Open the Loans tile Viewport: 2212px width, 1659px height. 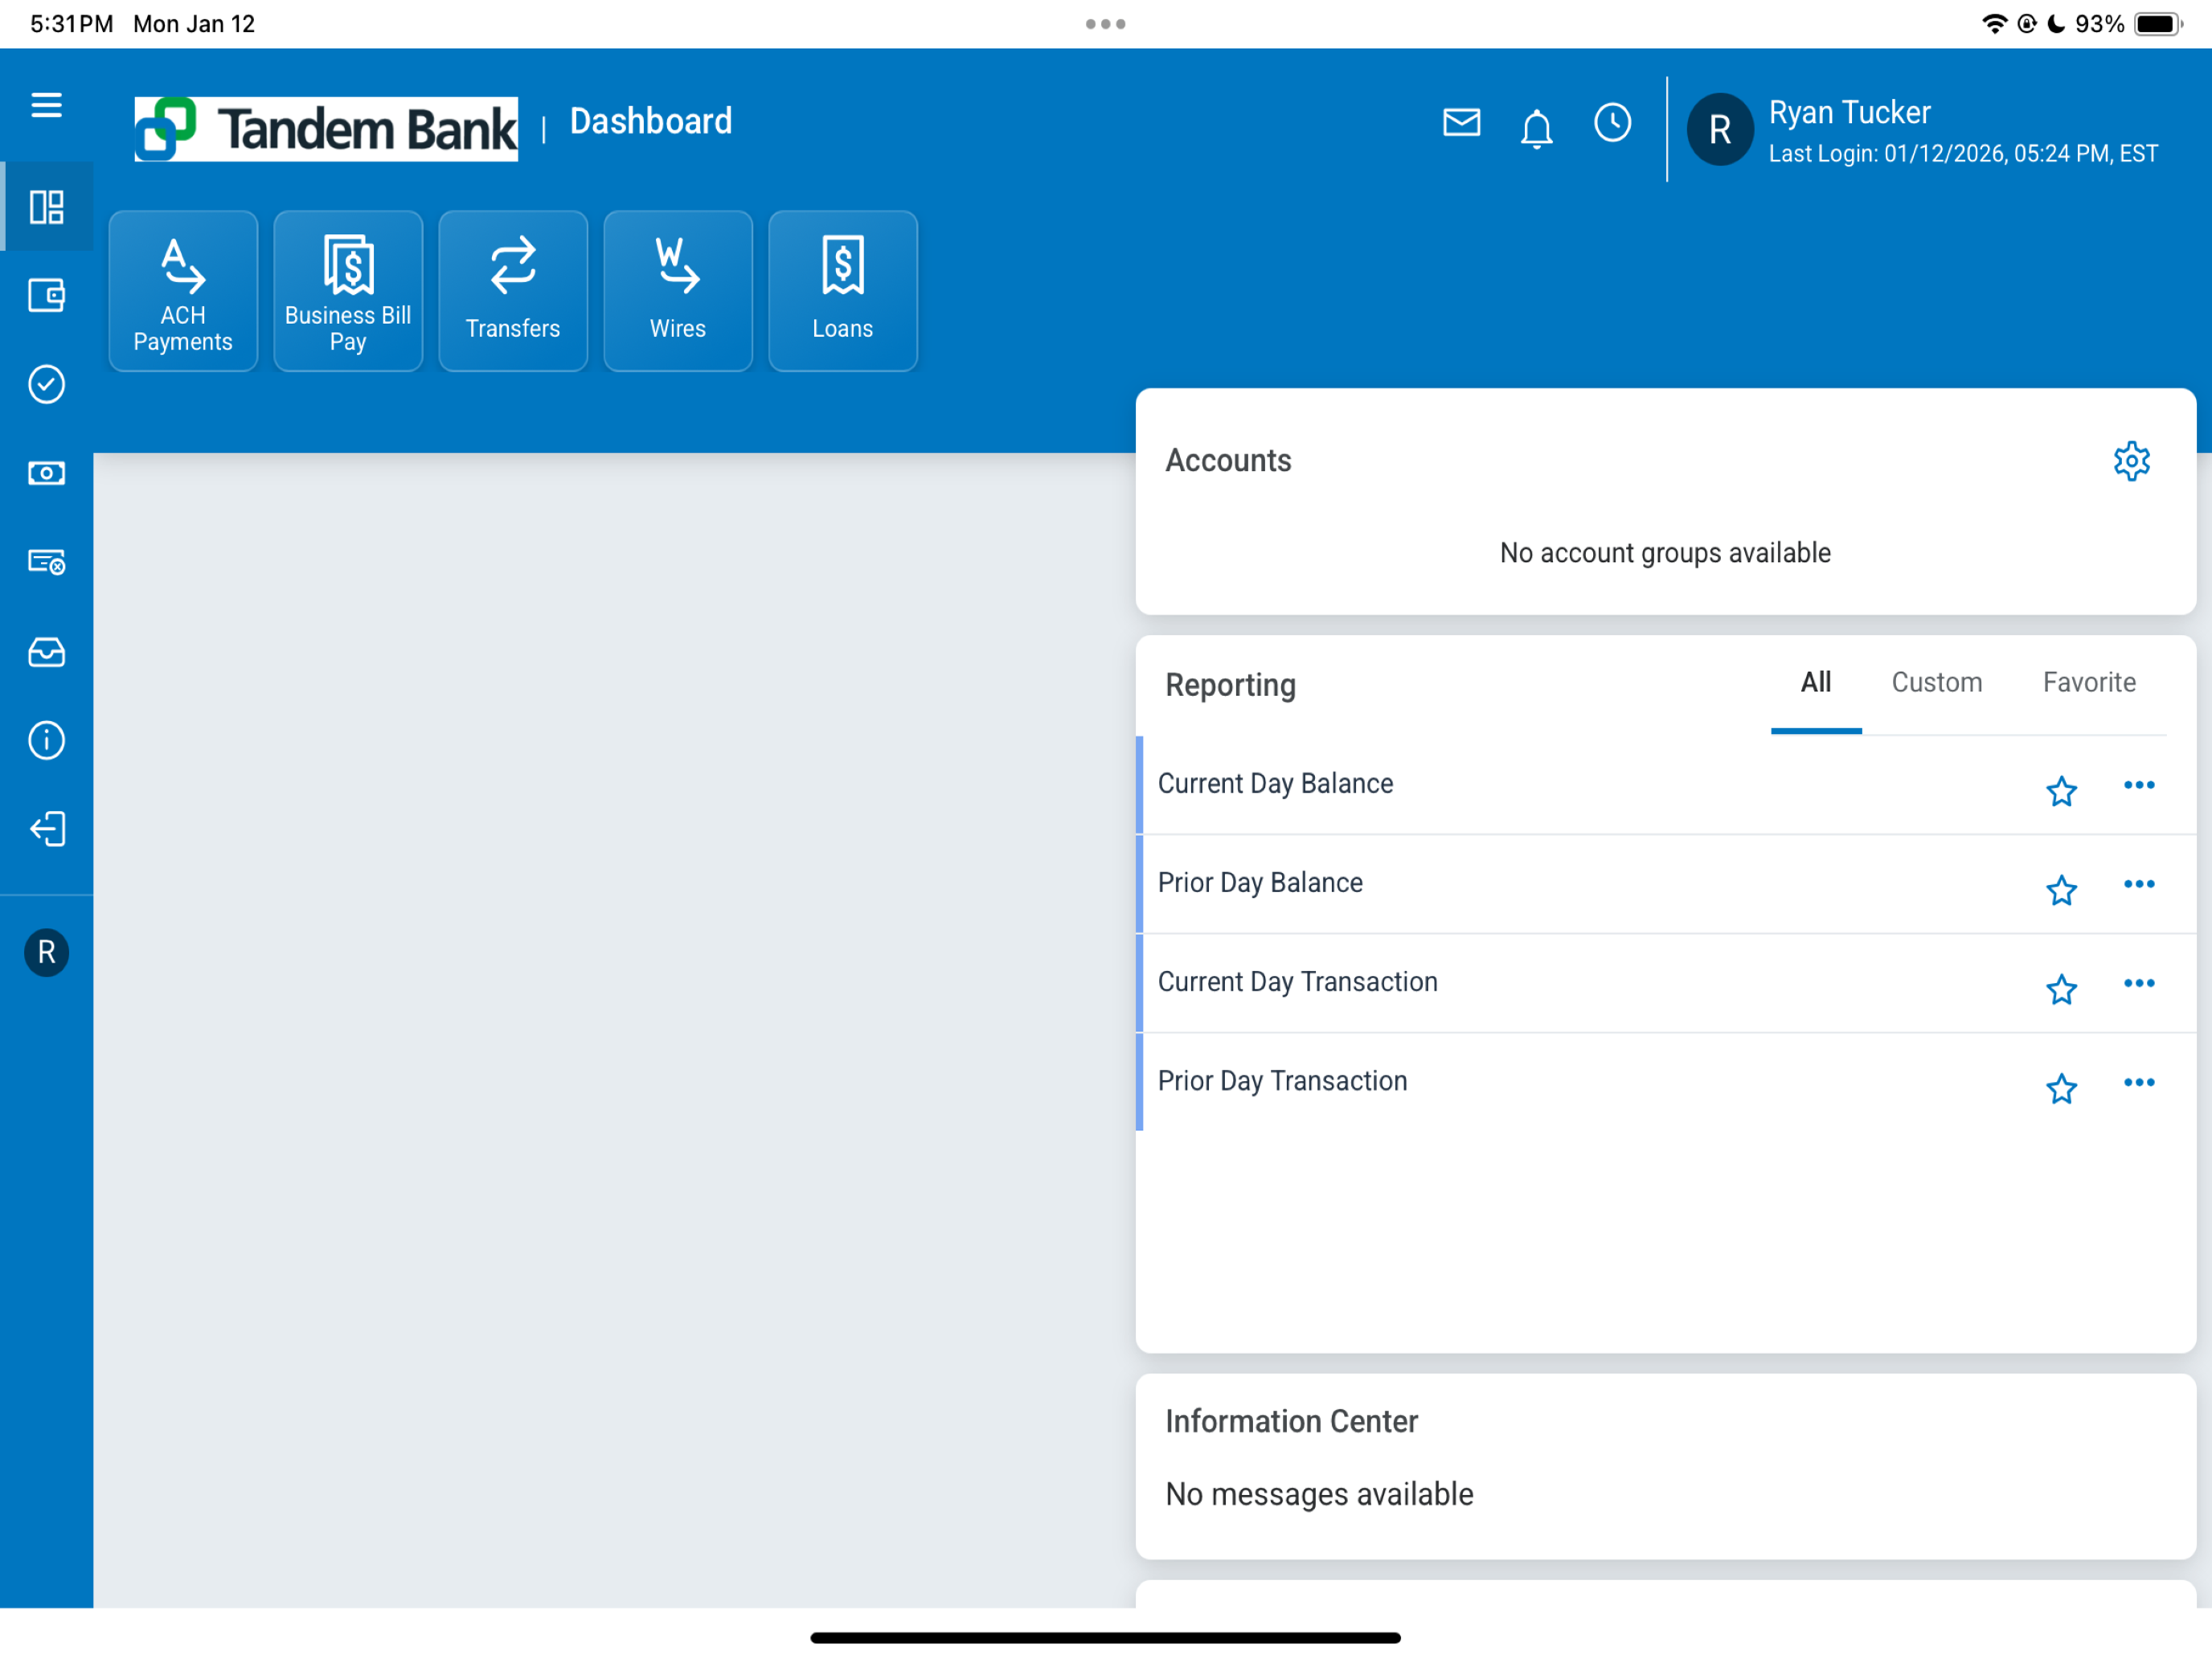click(843, 291)
